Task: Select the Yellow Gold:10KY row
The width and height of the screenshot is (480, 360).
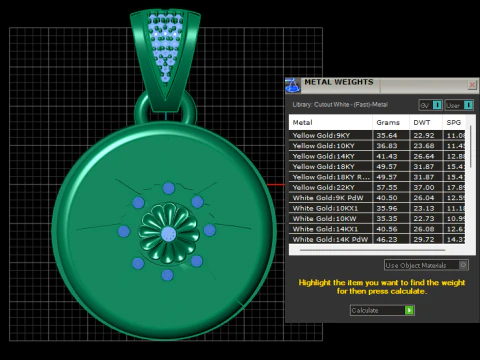Action: tap(377, 146)
